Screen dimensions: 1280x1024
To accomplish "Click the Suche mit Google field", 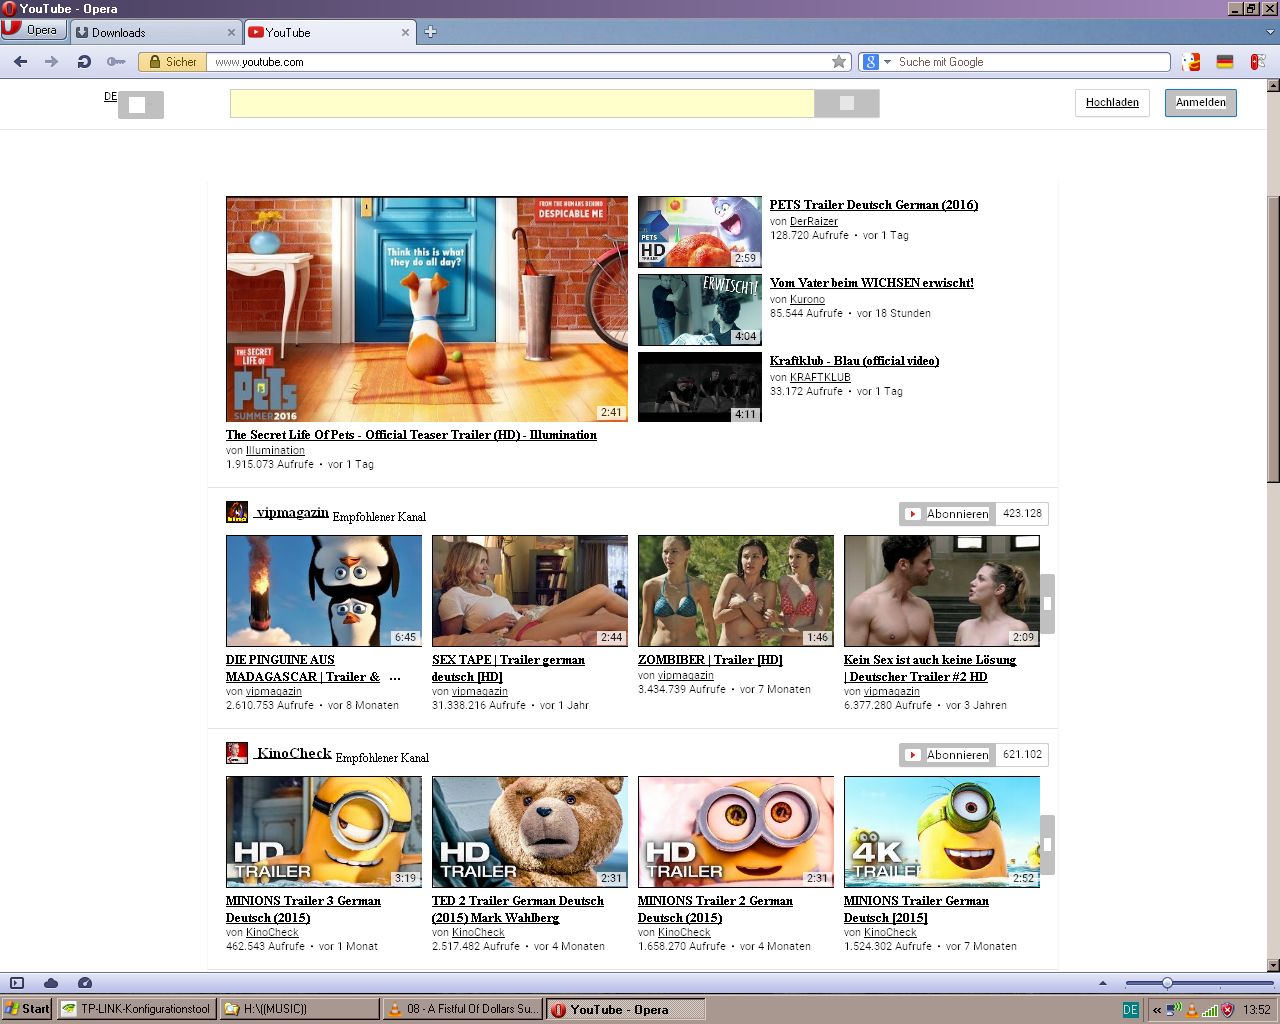I will [x=1032, y=62].
